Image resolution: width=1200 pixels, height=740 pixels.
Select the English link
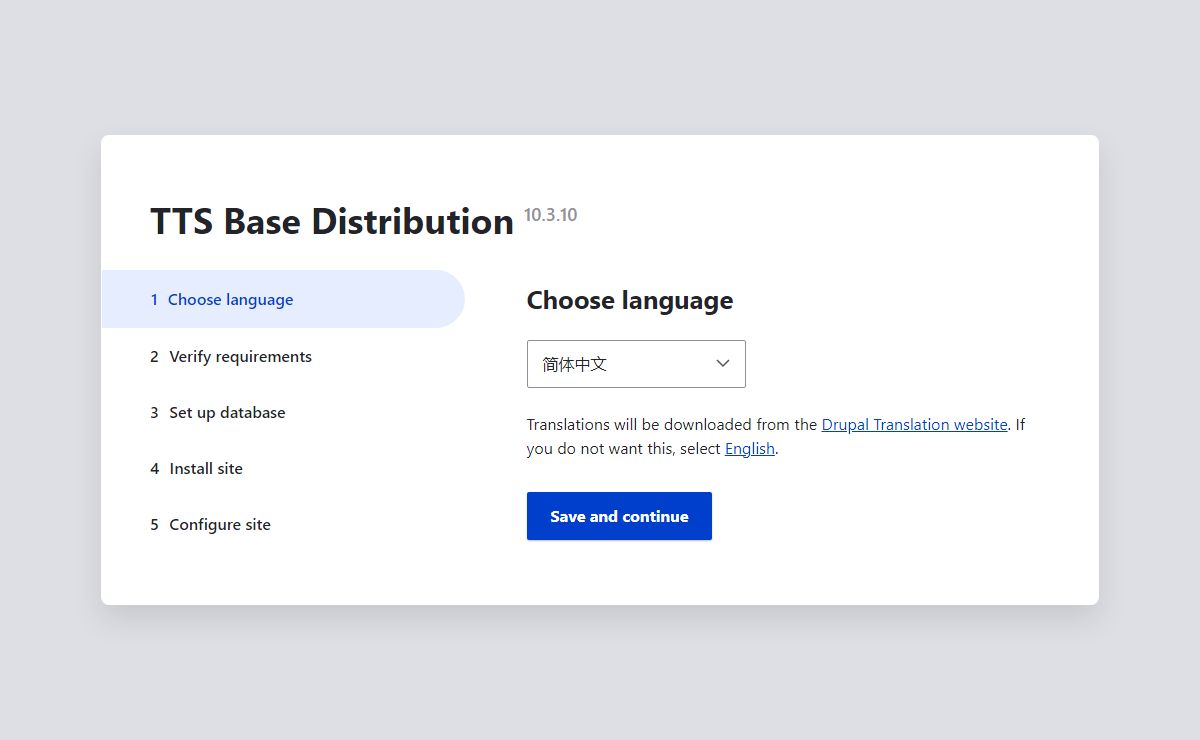[750, 448]
